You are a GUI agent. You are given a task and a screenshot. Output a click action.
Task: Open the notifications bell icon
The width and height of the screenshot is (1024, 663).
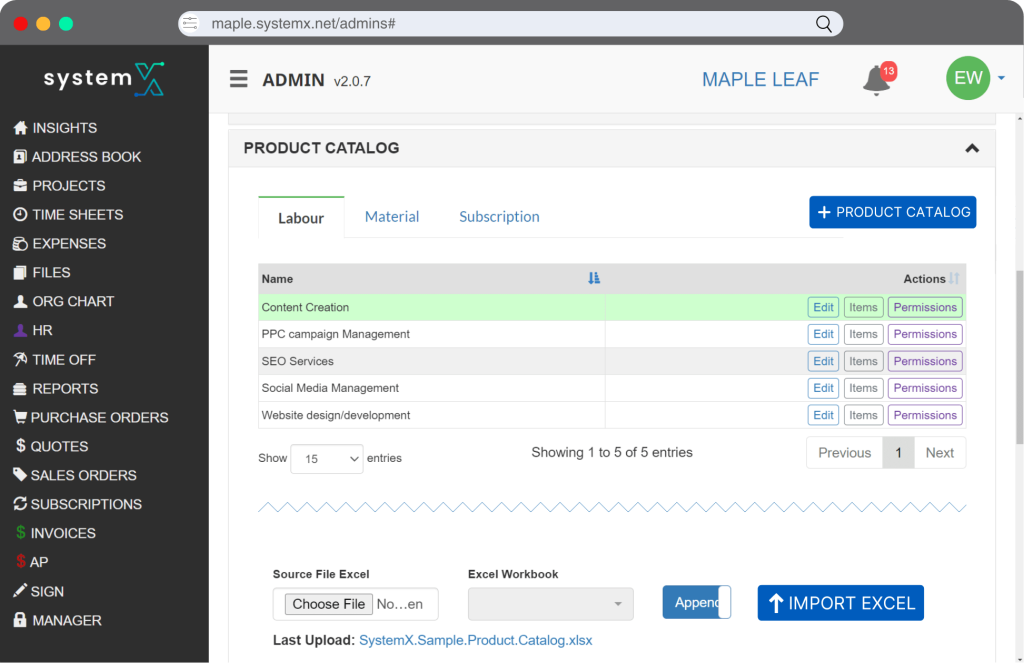click(x=877, y=80)
